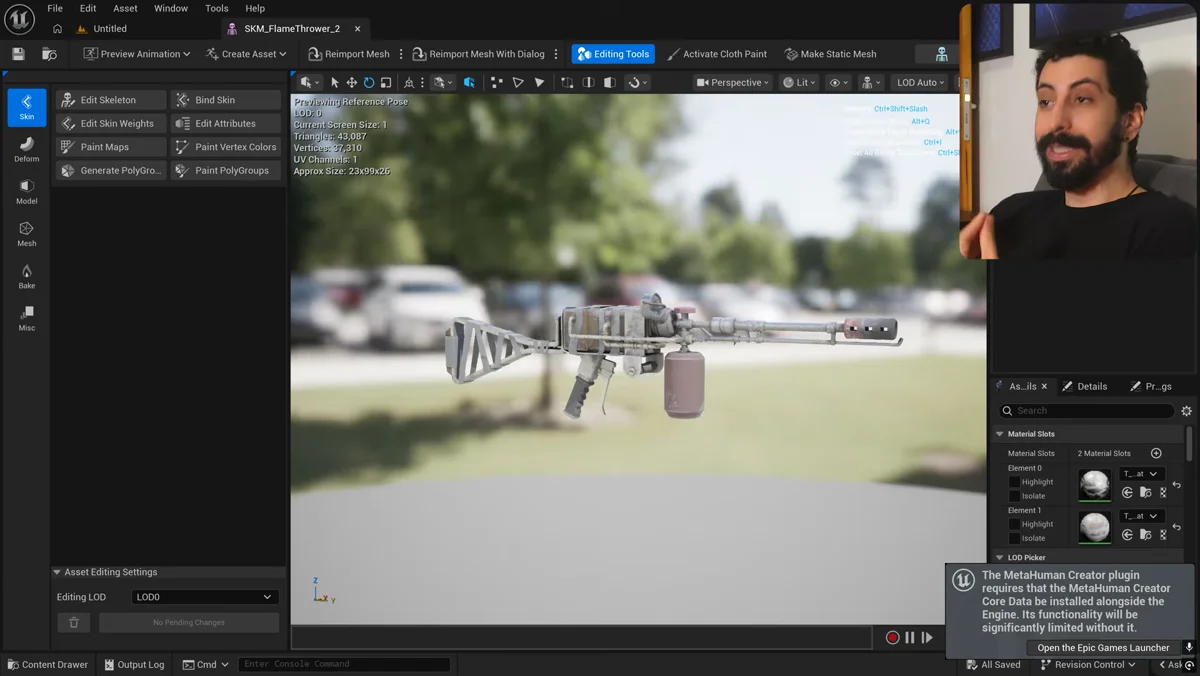This screenshot has height=676, width=1200.
Task: Open Preview Animation dropdown
Action: tap(137, 54)
